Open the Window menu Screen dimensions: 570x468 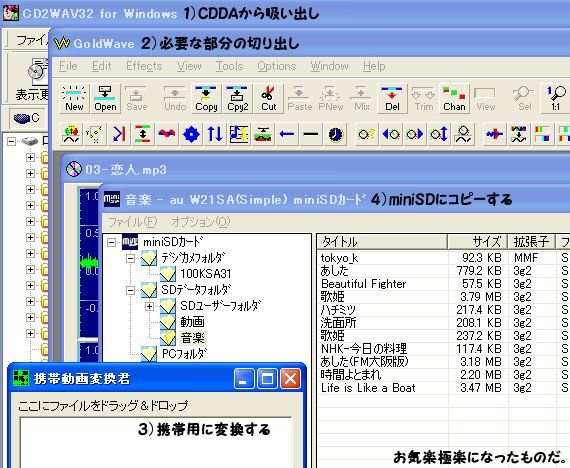tap(329, 66)
